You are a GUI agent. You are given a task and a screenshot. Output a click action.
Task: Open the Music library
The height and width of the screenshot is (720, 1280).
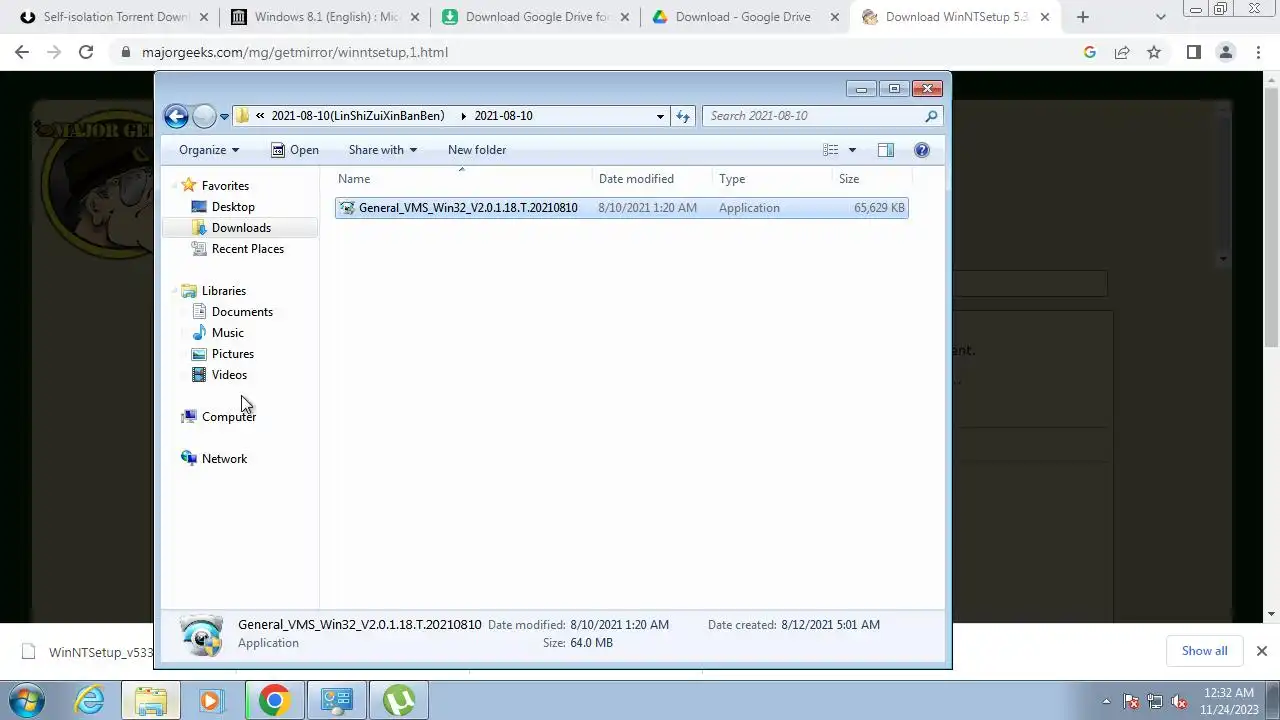(x=228, y=333)
